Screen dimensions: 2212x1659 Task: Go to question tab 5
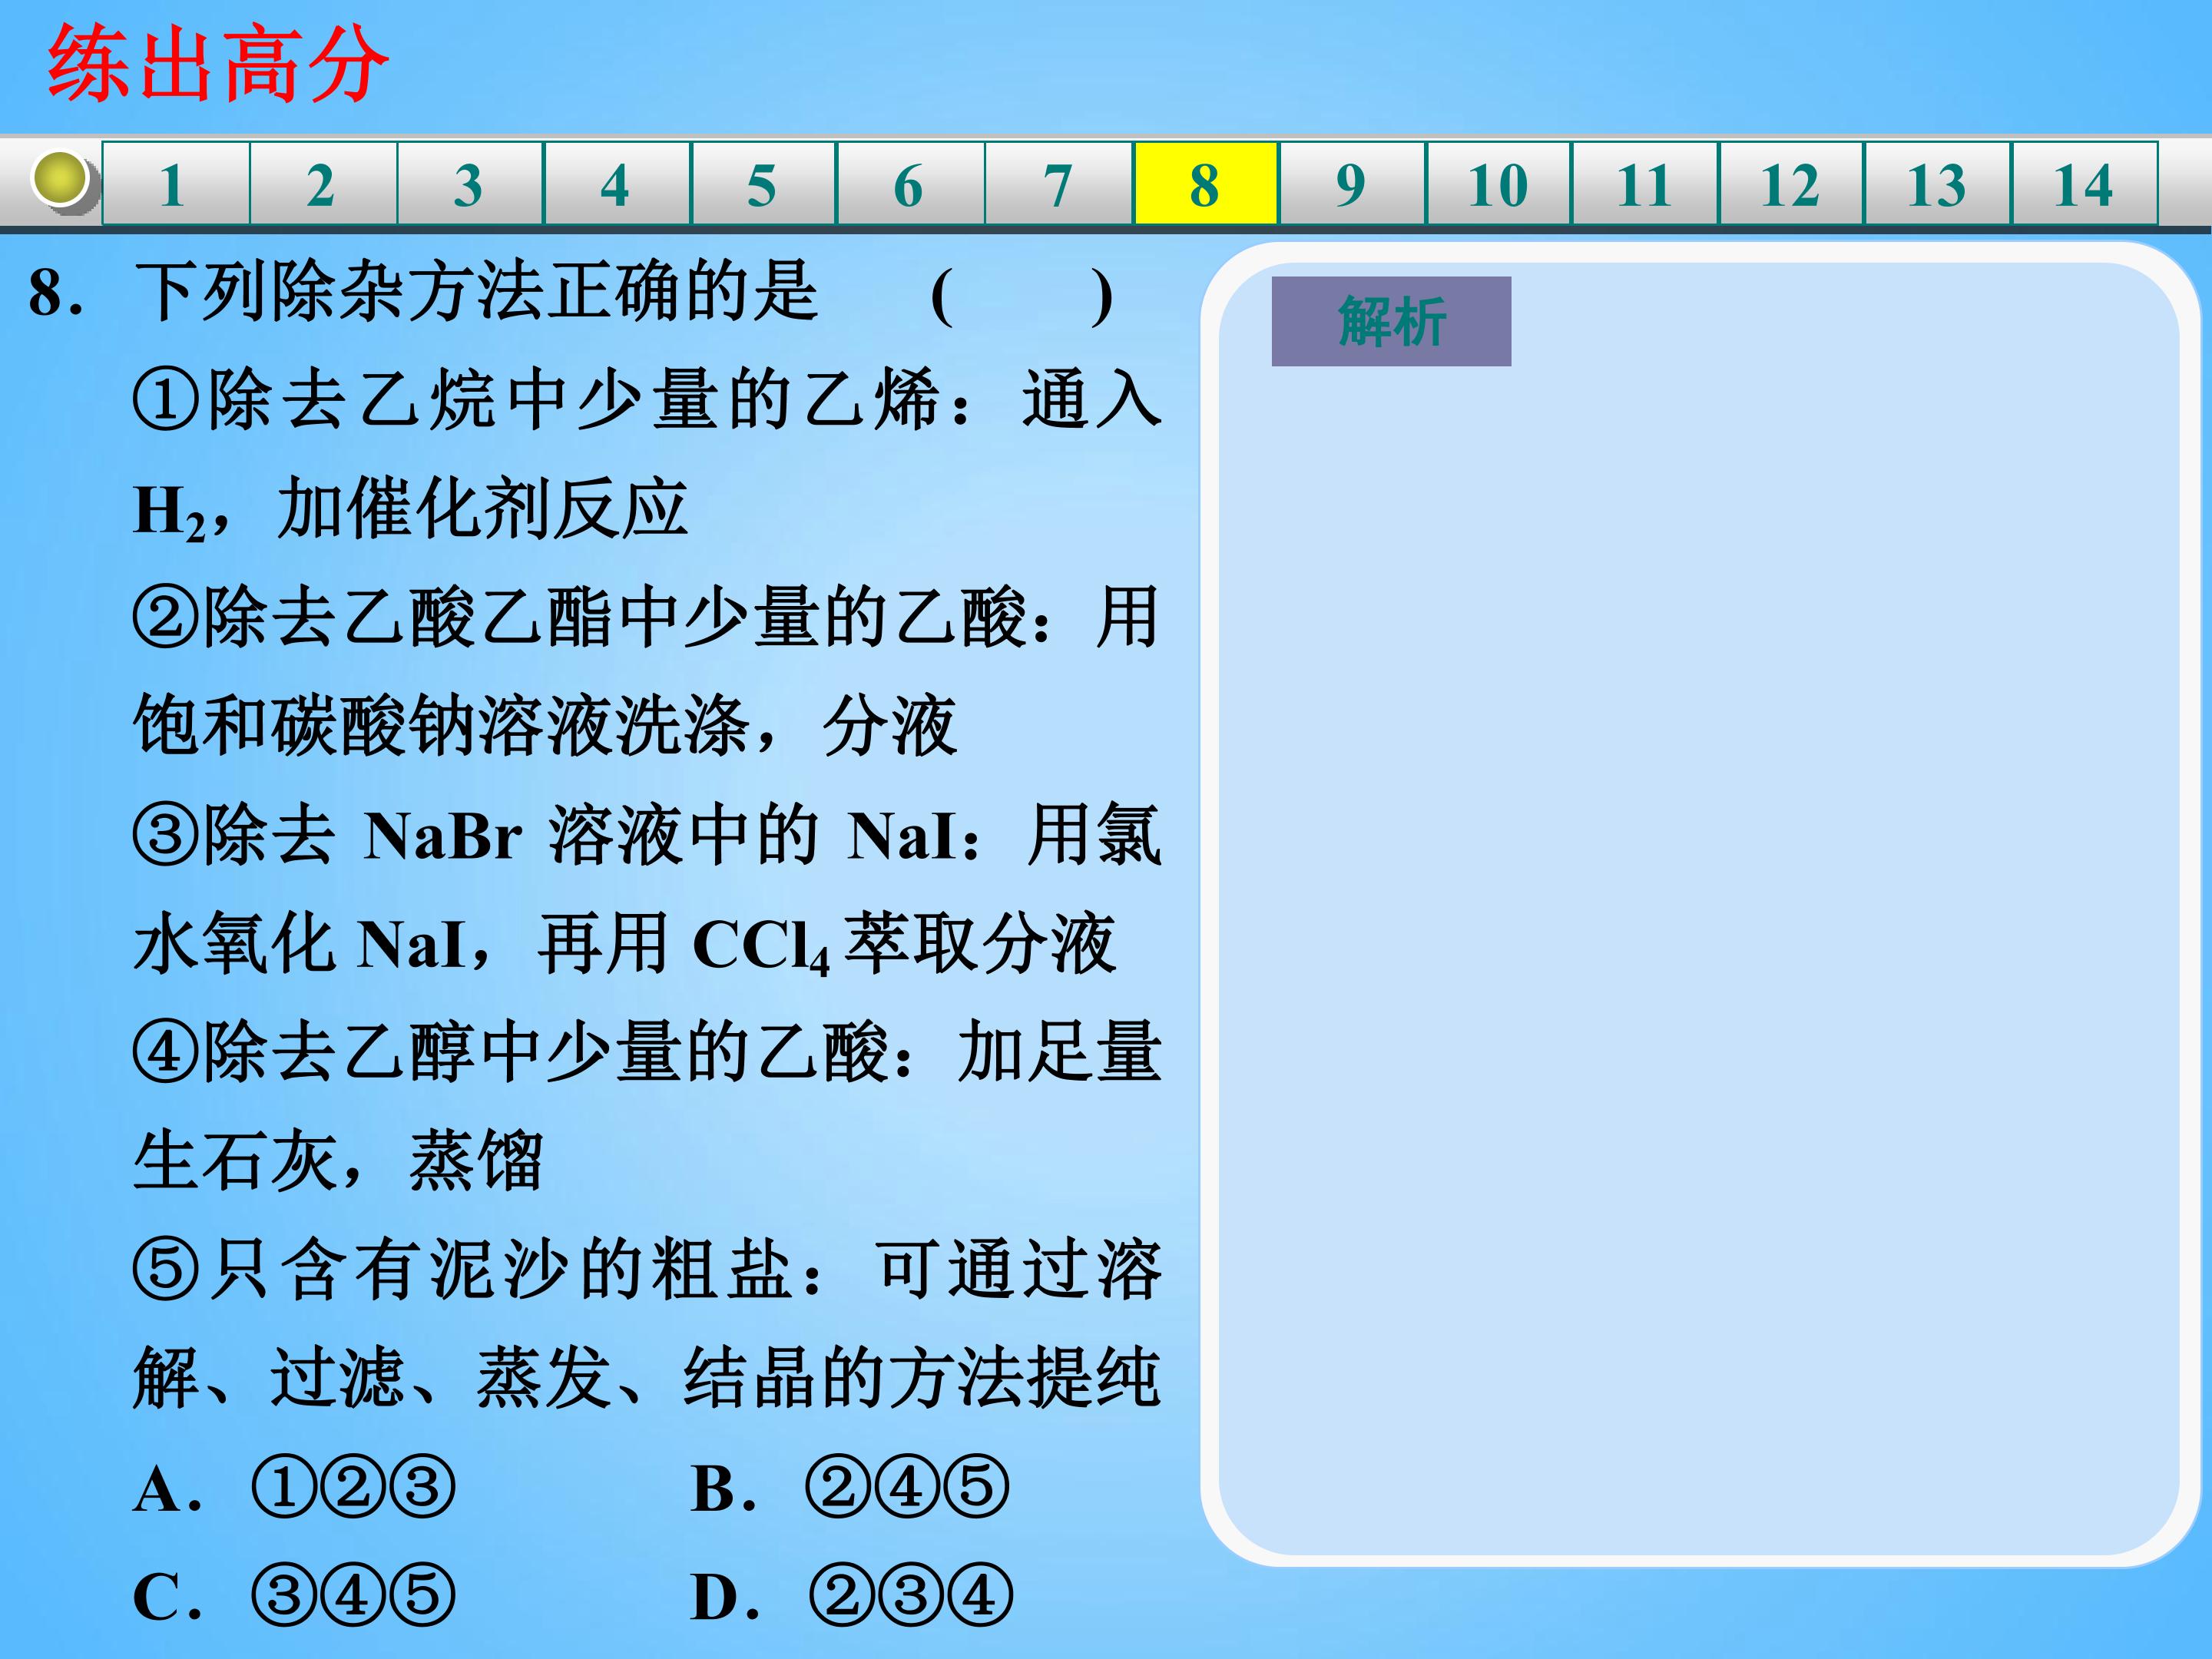point(764,184)
